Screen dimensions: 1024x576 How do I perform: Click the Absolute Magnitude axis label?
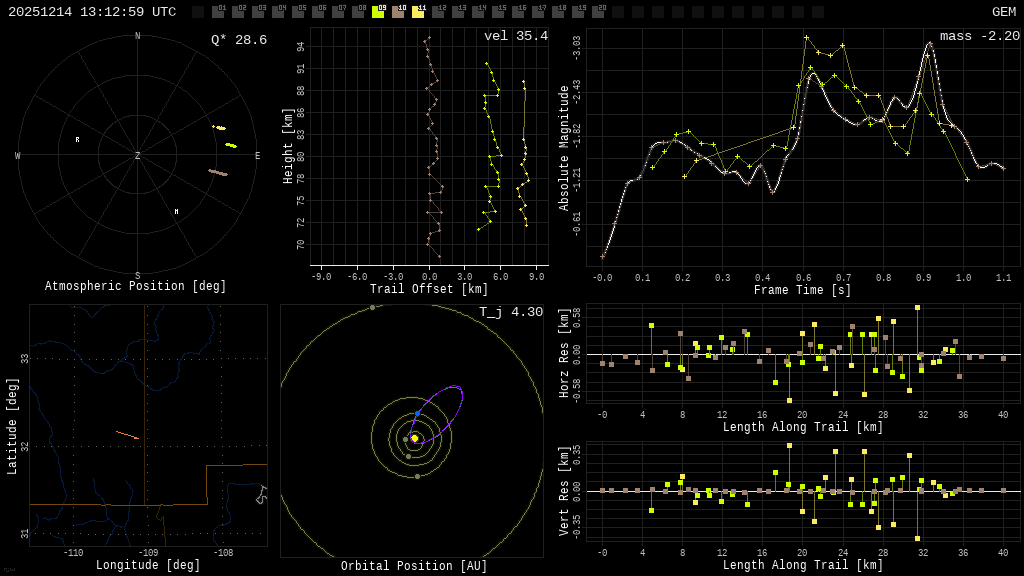pos(564,148)
